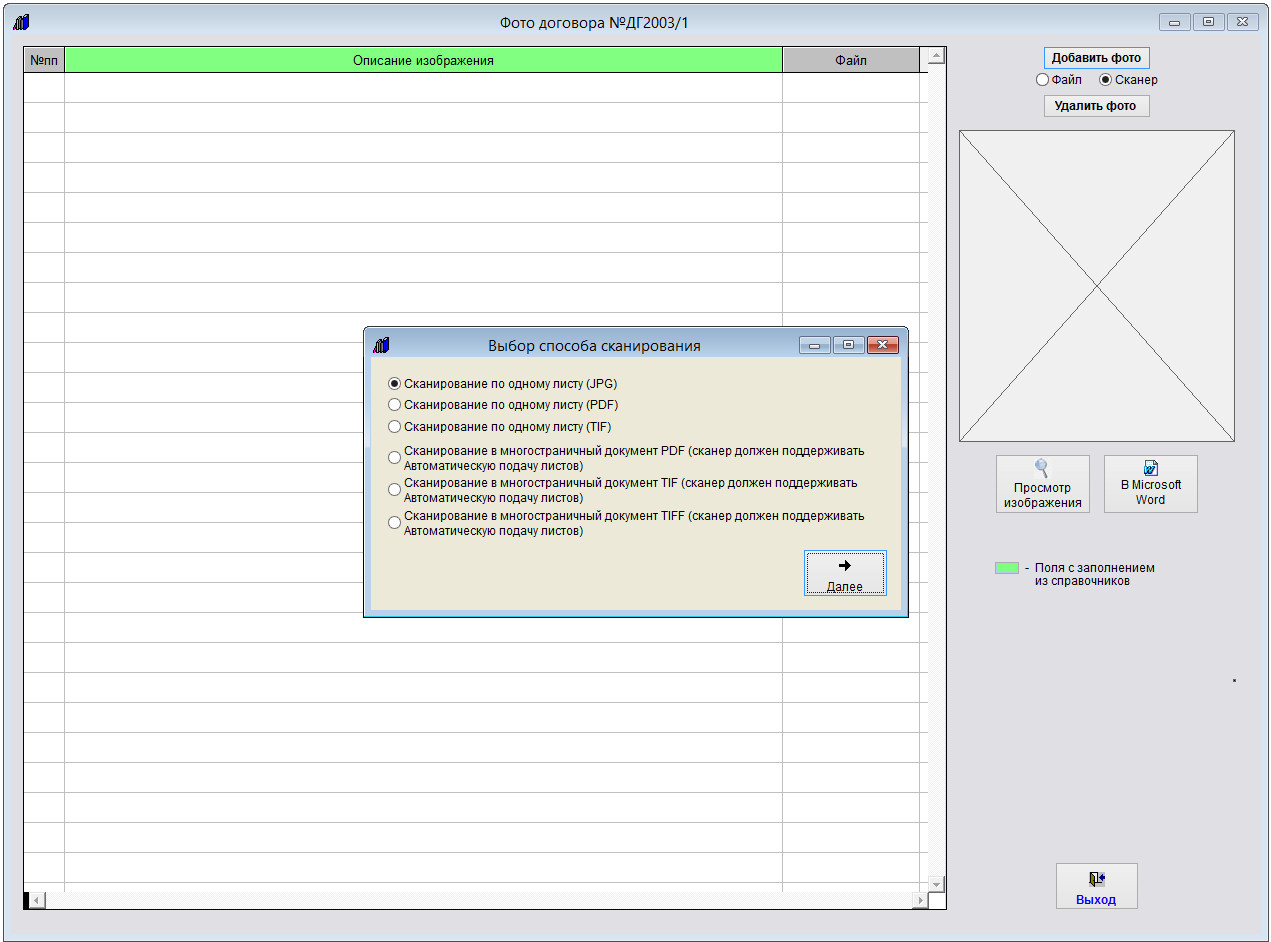
Task: Click the vertical scrollbar down arrow
Action: point(936,884)
